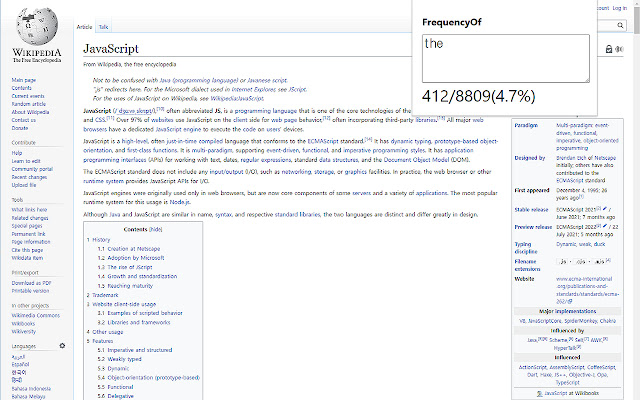
Task: Hide the Contents table using the hide link
Action: click(x=155, y=229)
